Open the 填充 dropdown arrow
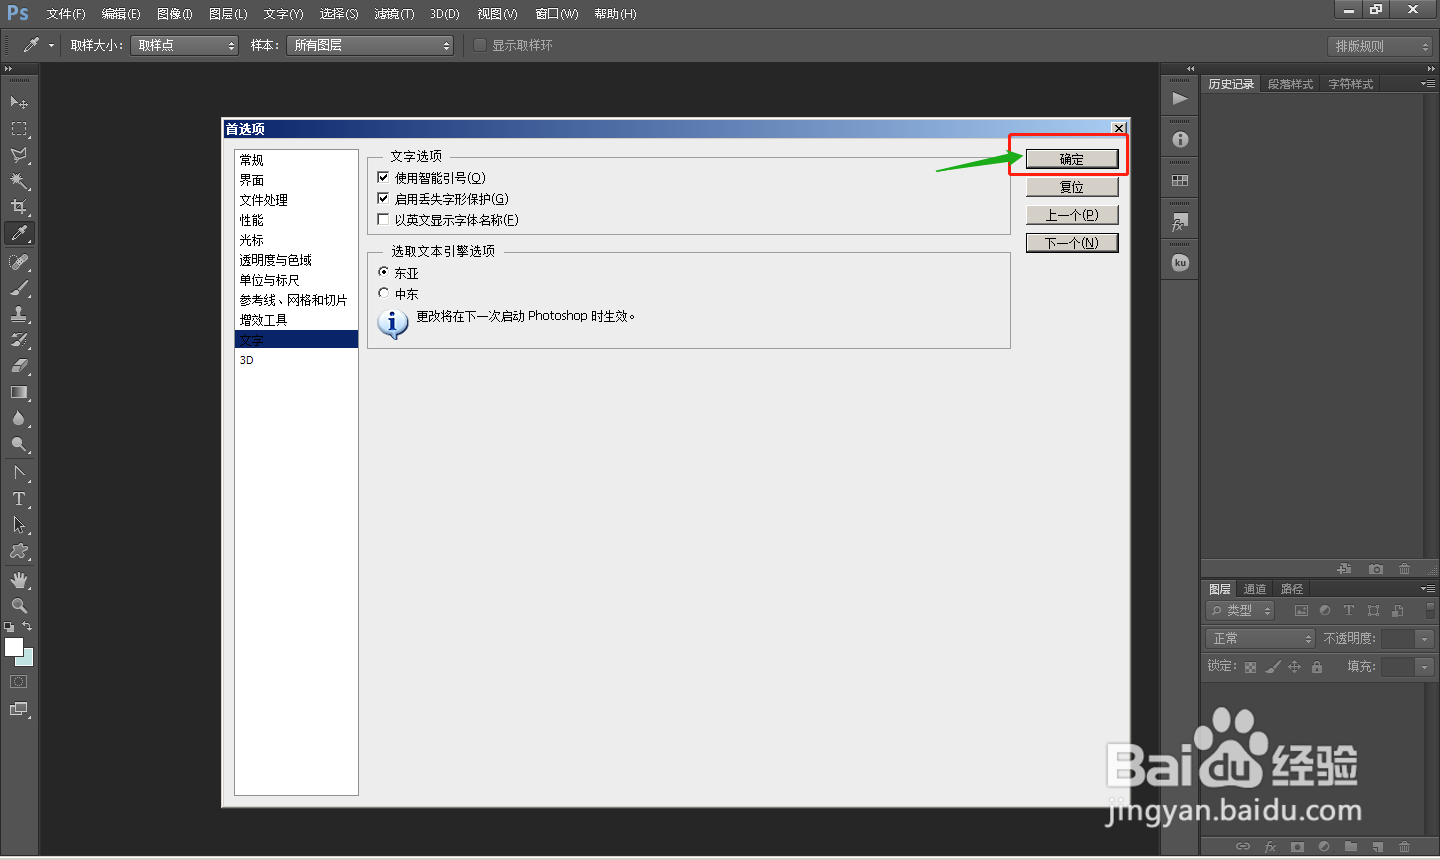 (x=1425, y=667)
